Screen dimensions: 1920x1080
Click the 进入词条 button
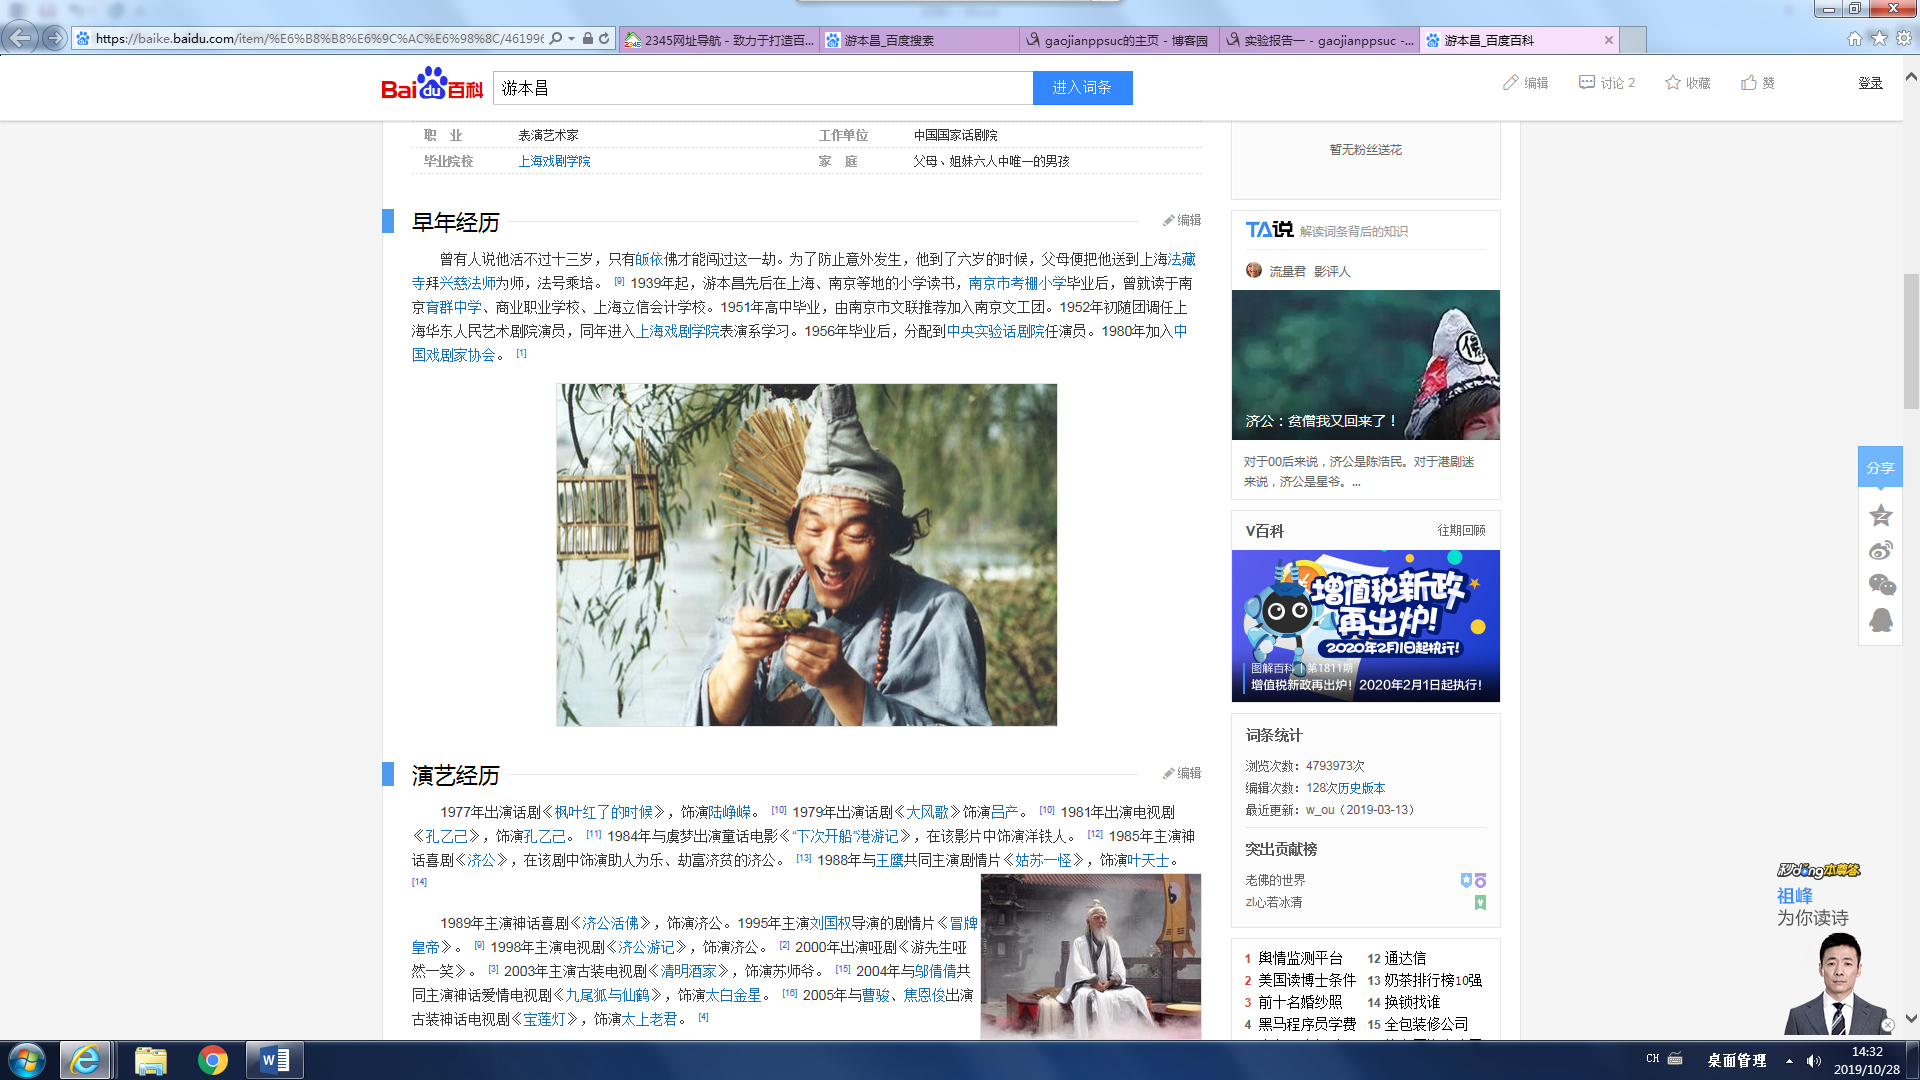tap(1082, 88)
